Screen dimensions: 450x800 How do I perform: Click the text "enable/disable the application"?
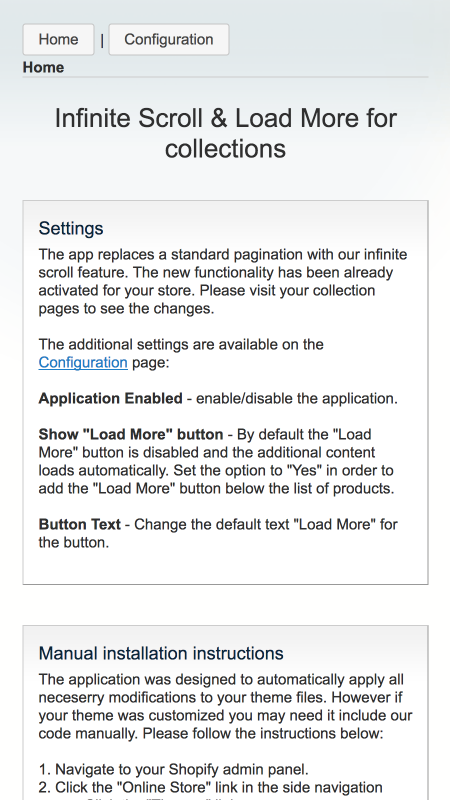point(296,398)
